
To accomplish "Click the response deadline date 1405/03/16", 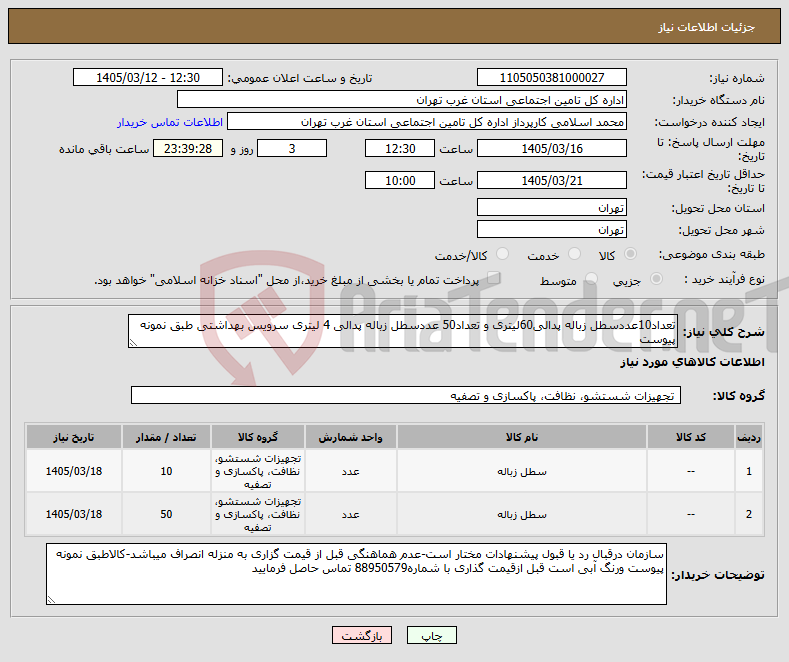I will (551, 148).
